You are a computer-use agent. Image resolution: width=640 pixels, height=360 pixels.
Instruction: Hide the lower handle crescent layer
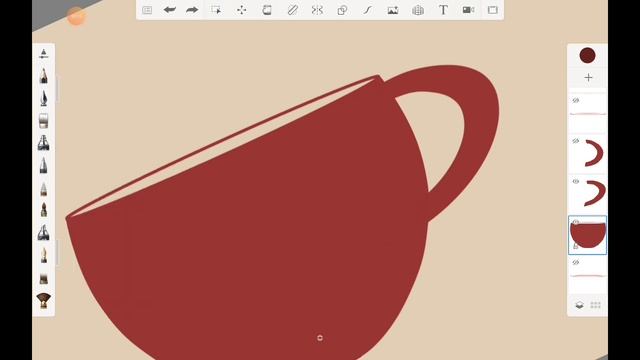(x=576, y=181)
